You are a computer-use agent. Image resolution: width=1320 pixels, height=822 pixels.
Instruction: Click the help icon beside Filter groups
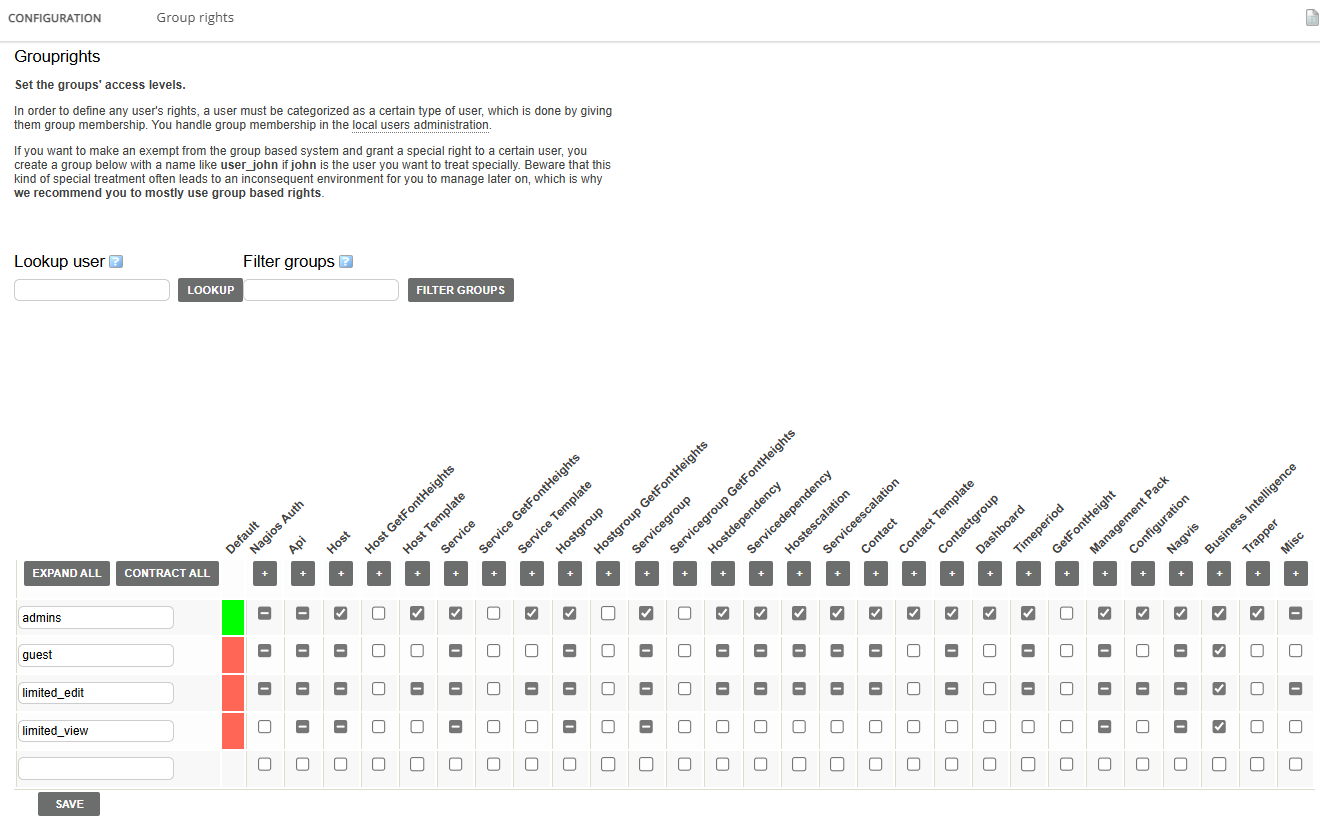click(346, 262)
